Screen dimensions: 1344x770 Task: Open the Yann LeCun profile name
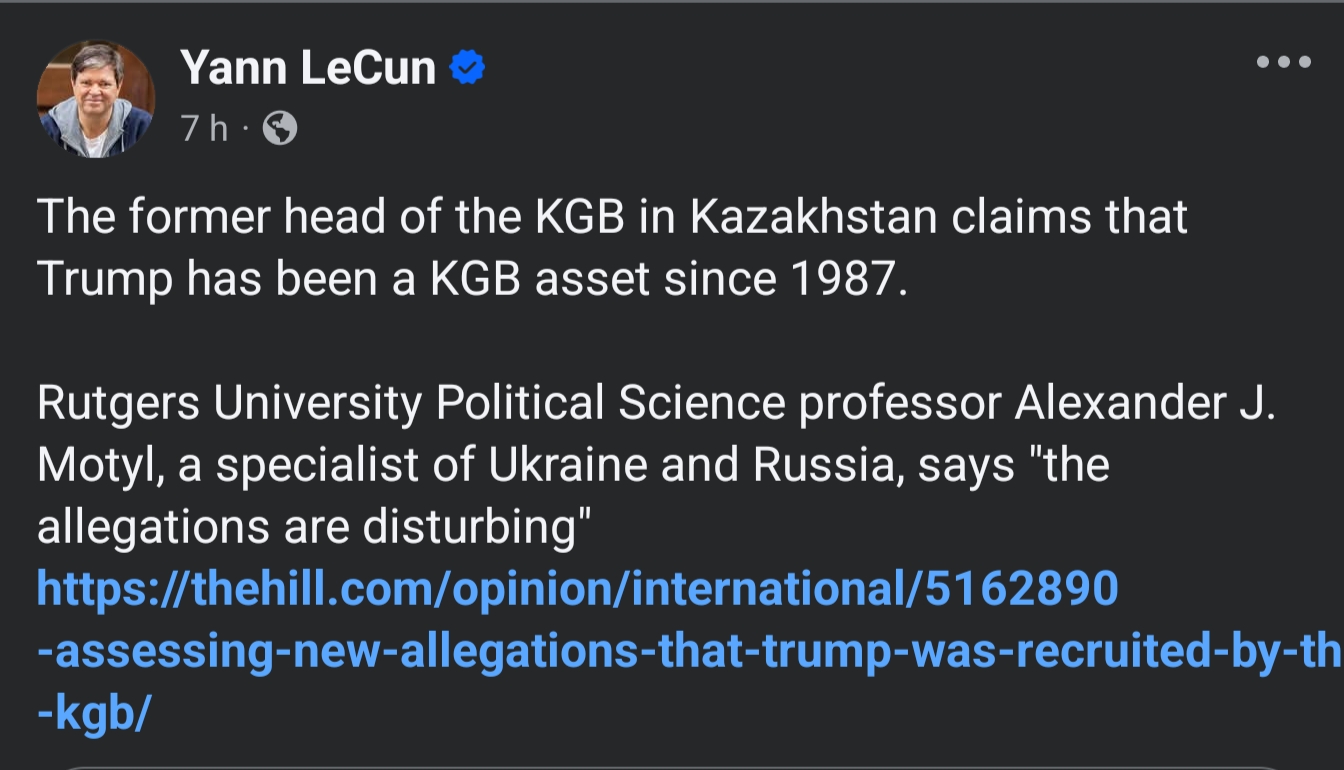pos(308,68)
